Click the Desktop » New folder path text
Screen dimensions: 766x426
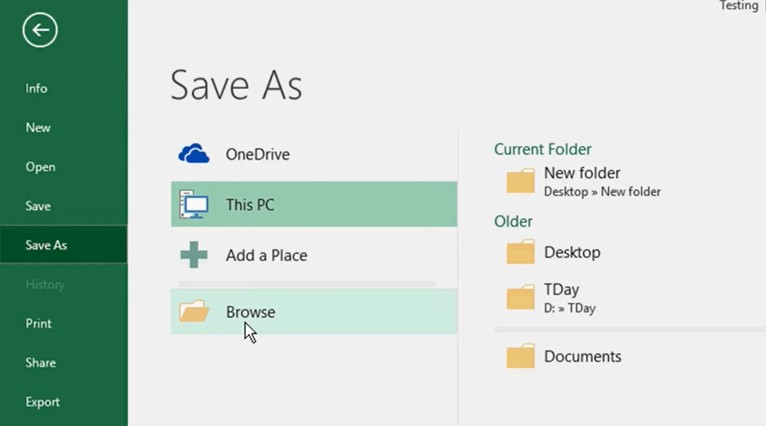pos(602,192)
